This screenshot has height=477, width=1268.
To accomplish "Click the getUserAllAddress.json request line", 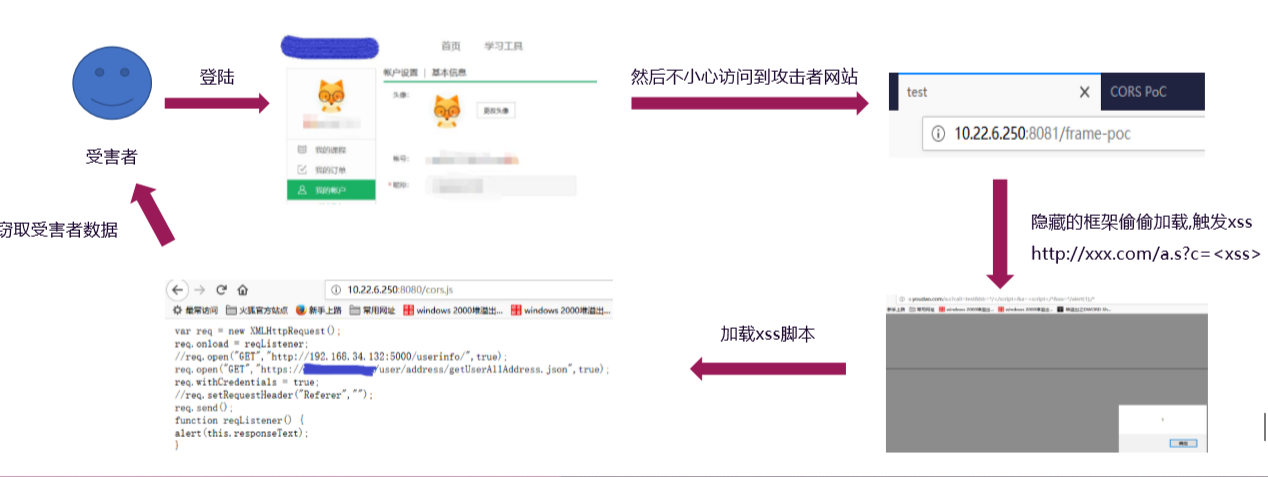I will point(391,370).
